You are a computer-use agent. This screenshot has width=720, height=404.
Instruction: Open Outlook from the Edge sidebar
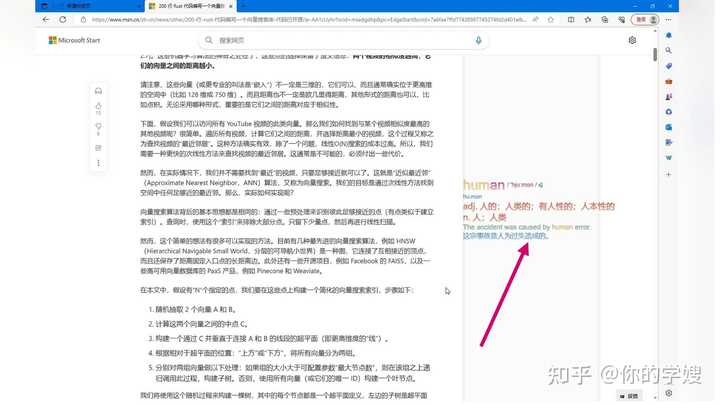tap(669, 127)
